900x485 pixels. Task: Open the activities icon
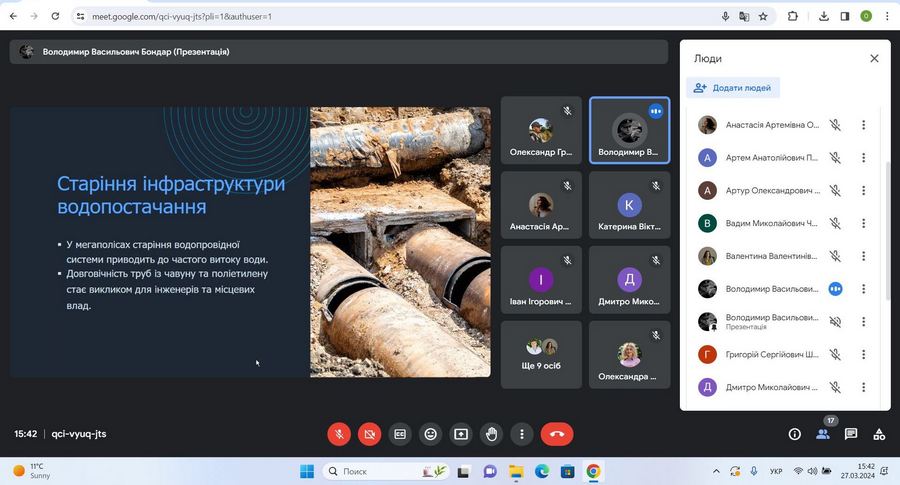(x=879, y=434)
